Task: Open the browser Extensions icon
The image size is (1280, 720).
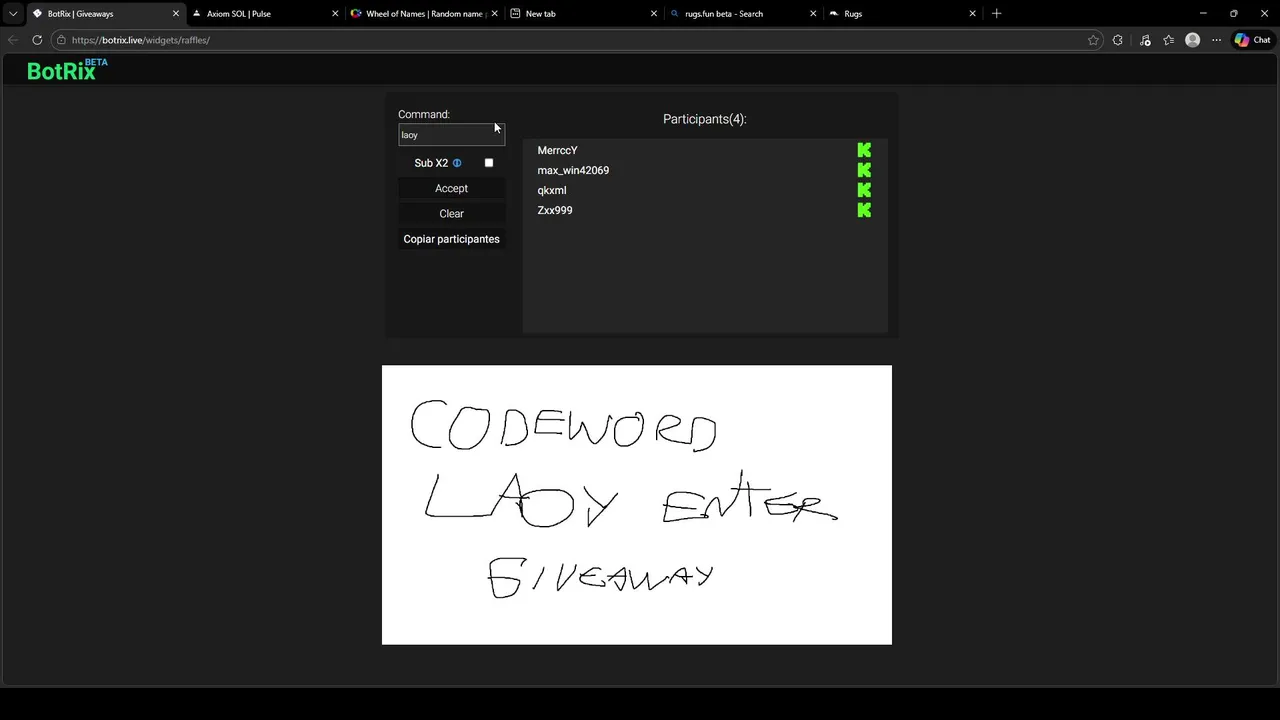Action: [x=1118, y=40]
